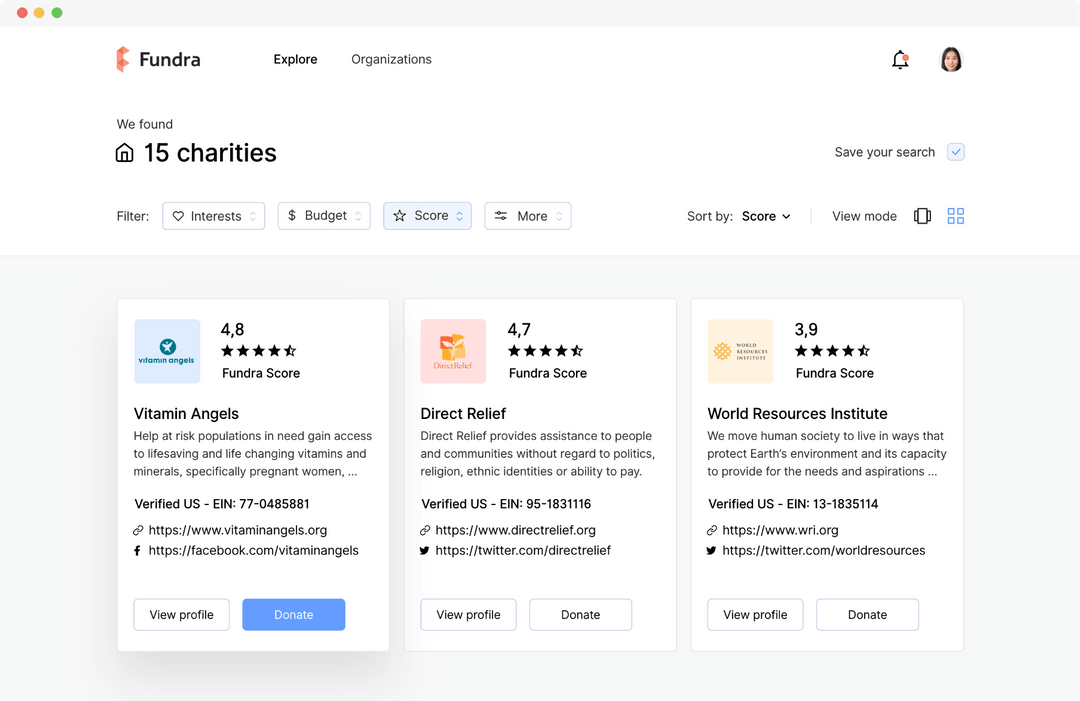Image resolution: width=1080 pixels, height=701 pixels.
Task: Click the Fundra wordmark text
Action: (169, 60)
